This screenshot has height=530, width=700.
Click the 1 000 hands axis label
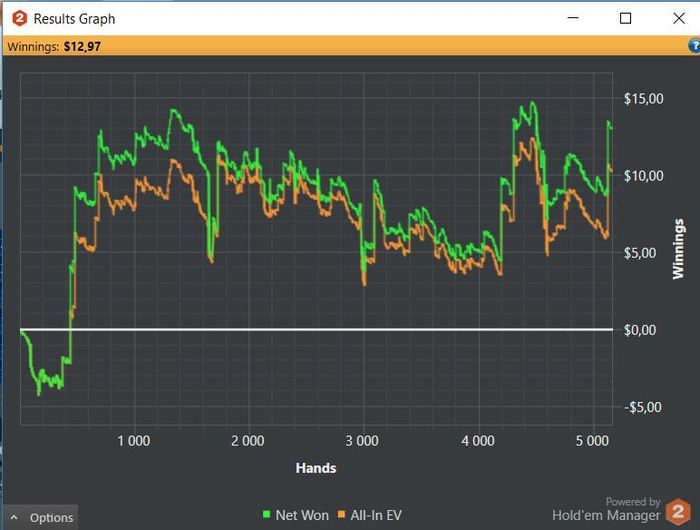coord(133,441)
